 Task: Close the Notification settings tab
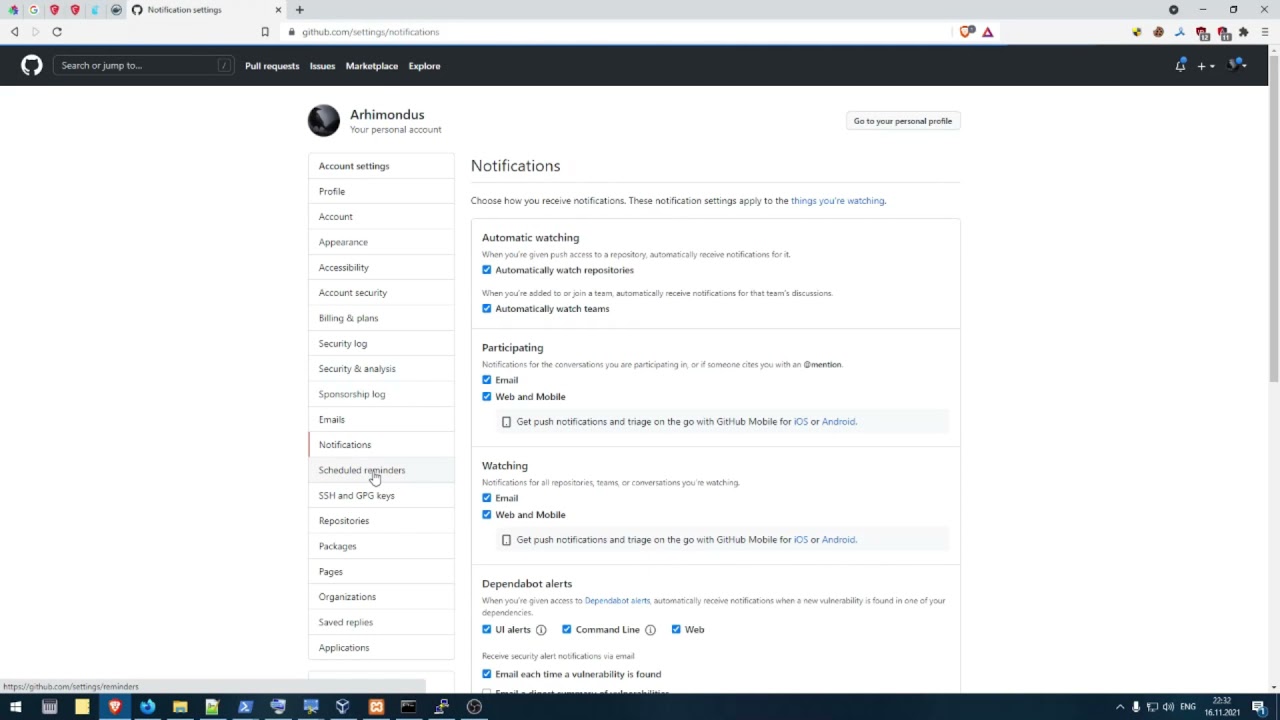click(278, 10)
